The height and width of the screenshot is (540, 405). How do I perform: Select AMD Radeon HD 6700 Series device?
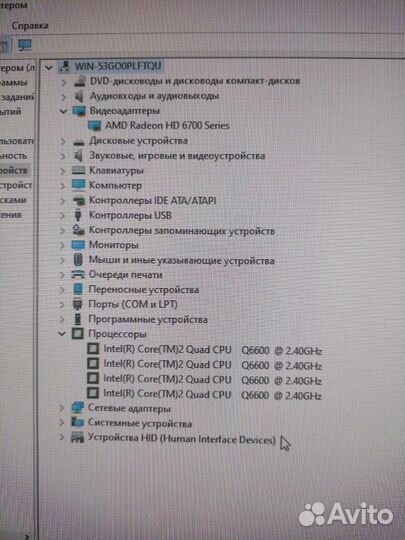pyautogui.click(x=167, y=125)
